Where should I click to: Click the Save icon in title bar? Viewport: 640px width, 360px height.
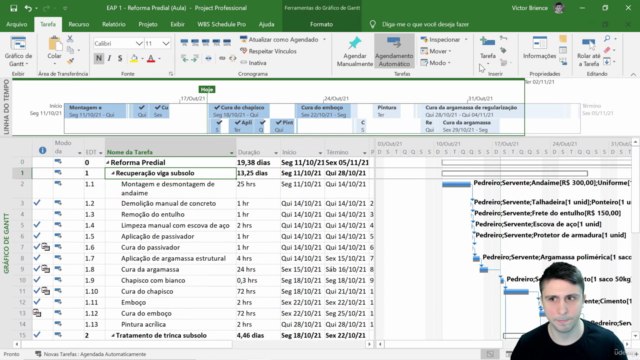13,8
